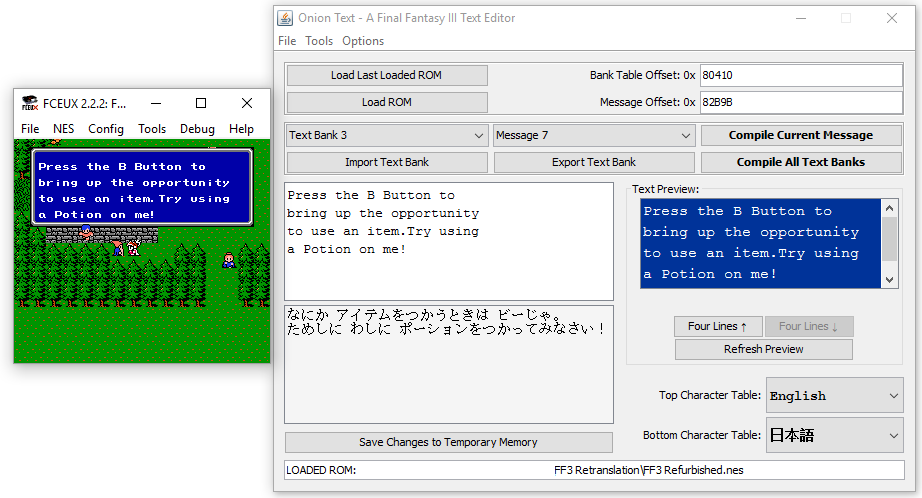Click the Export Text Bank button
Viewport: 922px width, 498px height.
click(x=594, y=162)
